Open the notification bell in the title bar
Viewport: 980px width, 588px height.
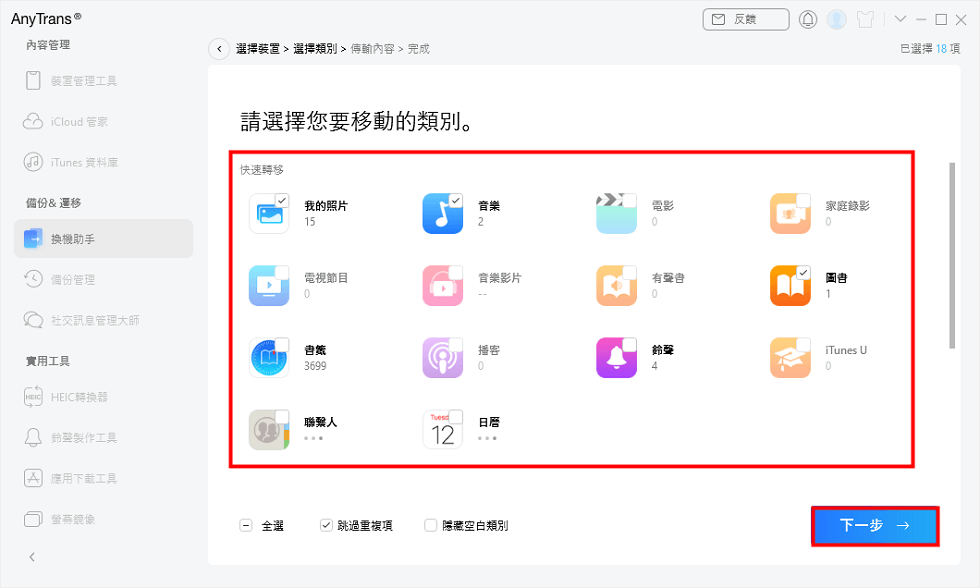point(808,18)
